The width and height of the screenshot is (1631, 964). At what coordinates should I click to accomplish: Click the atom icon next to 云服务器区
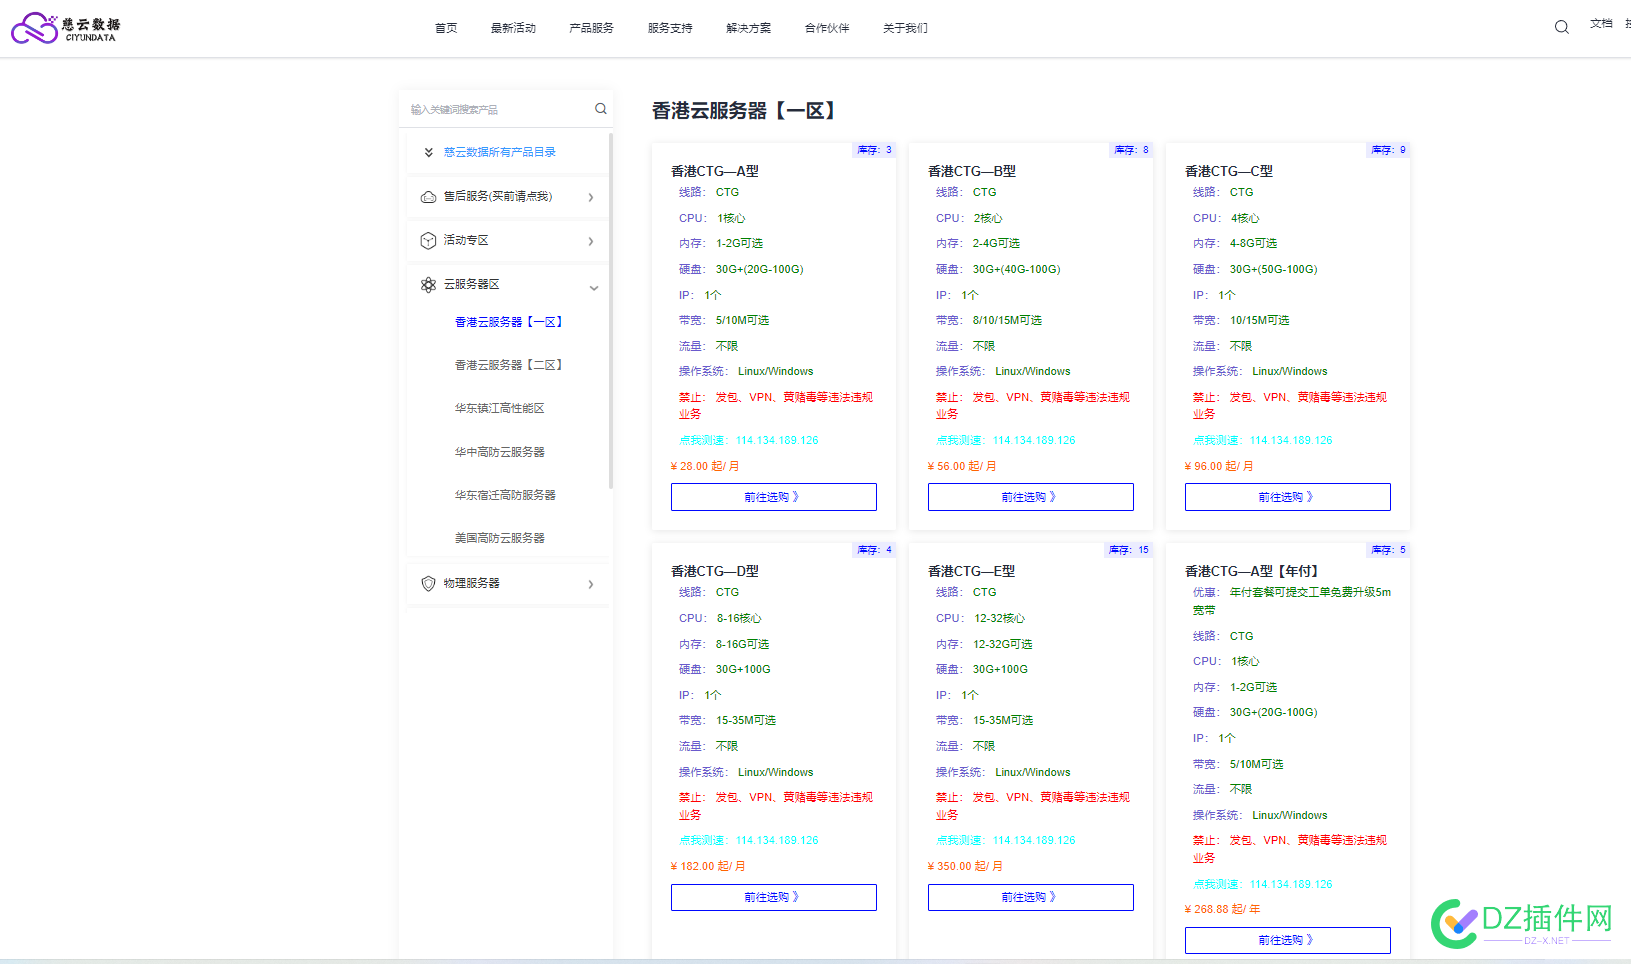click(428, 285)
